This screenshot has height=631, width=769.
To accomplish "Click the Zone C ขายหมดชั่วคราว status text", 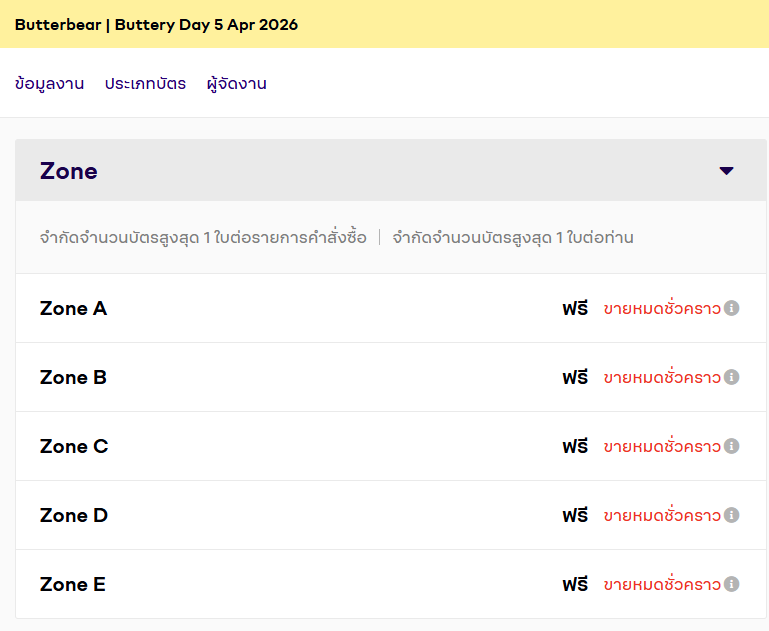I will (662, 446).
